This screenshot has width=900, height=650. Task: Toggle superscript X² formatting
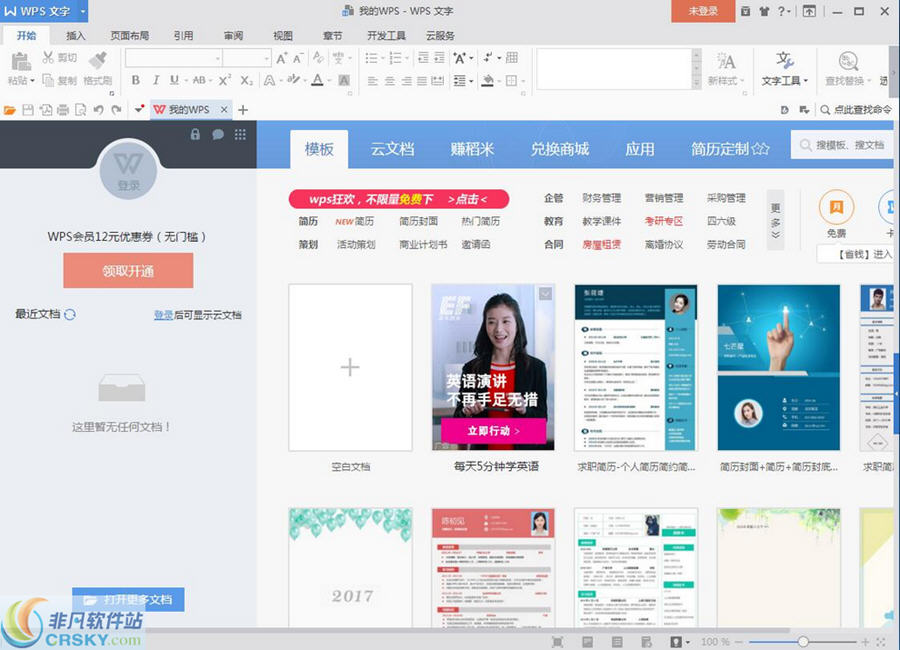click(224, 80)
